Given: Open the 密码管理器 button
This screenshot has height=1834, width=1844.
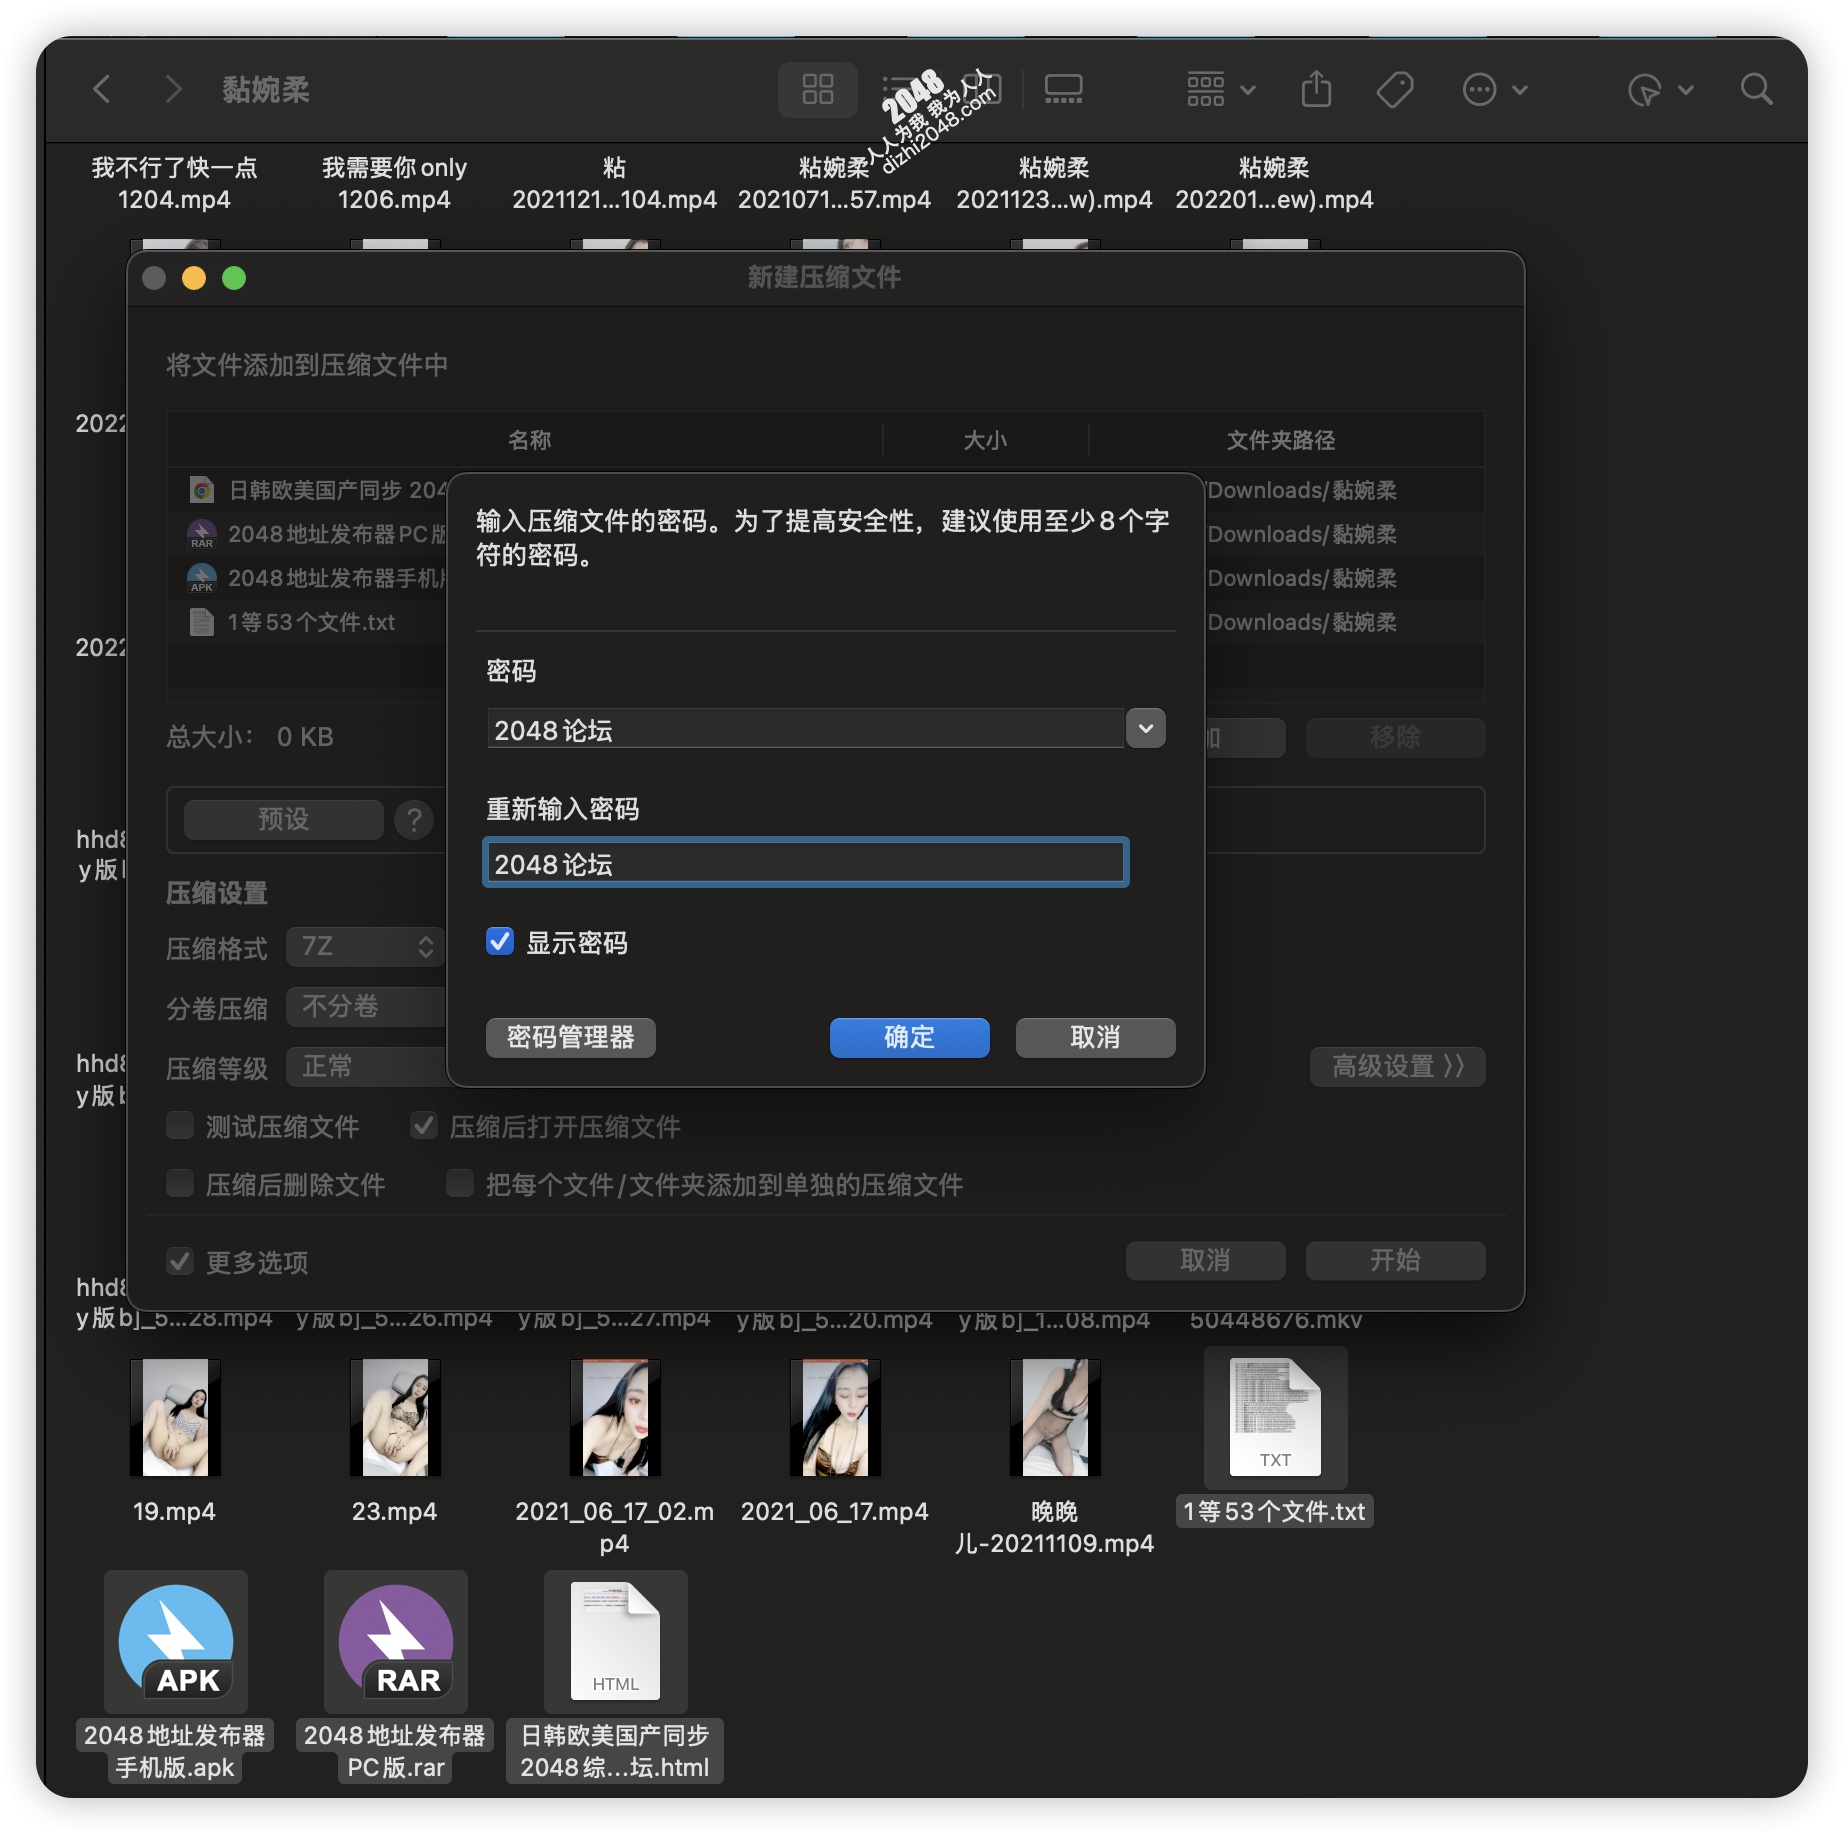Looking at the screenshot, I should [x=570, y=1037].
